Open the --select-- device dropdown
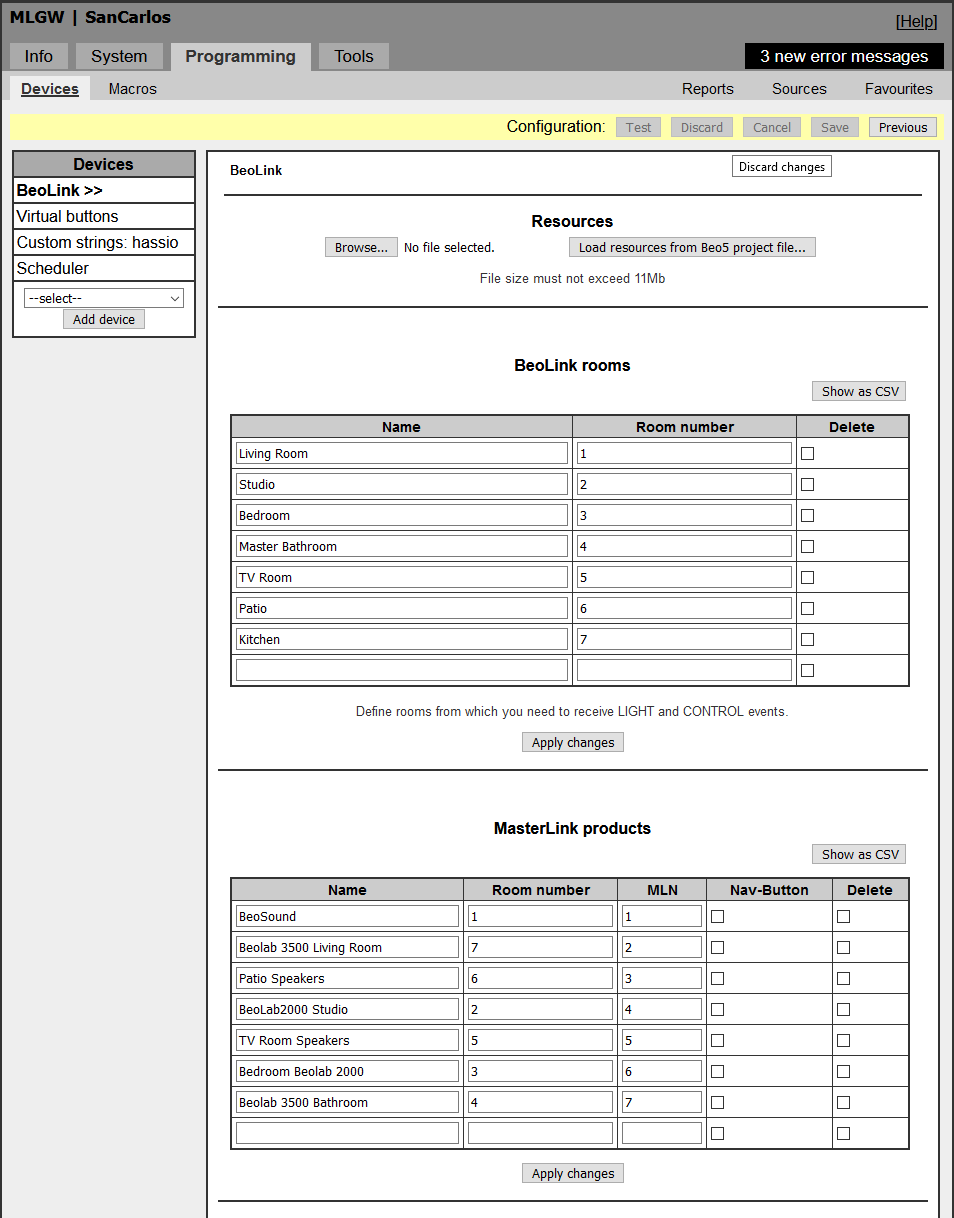 pyautogui.click(x=104, y=298)
